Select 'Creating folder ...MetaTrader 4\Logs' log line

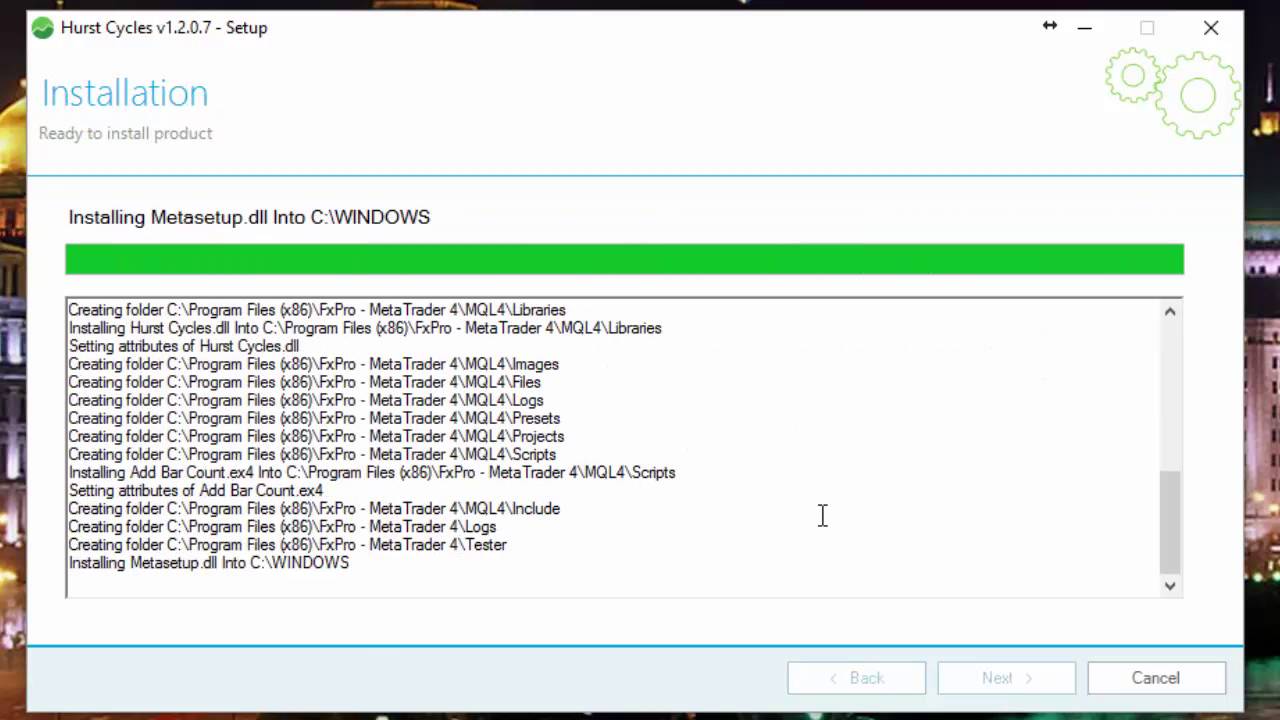coord(282,526)
